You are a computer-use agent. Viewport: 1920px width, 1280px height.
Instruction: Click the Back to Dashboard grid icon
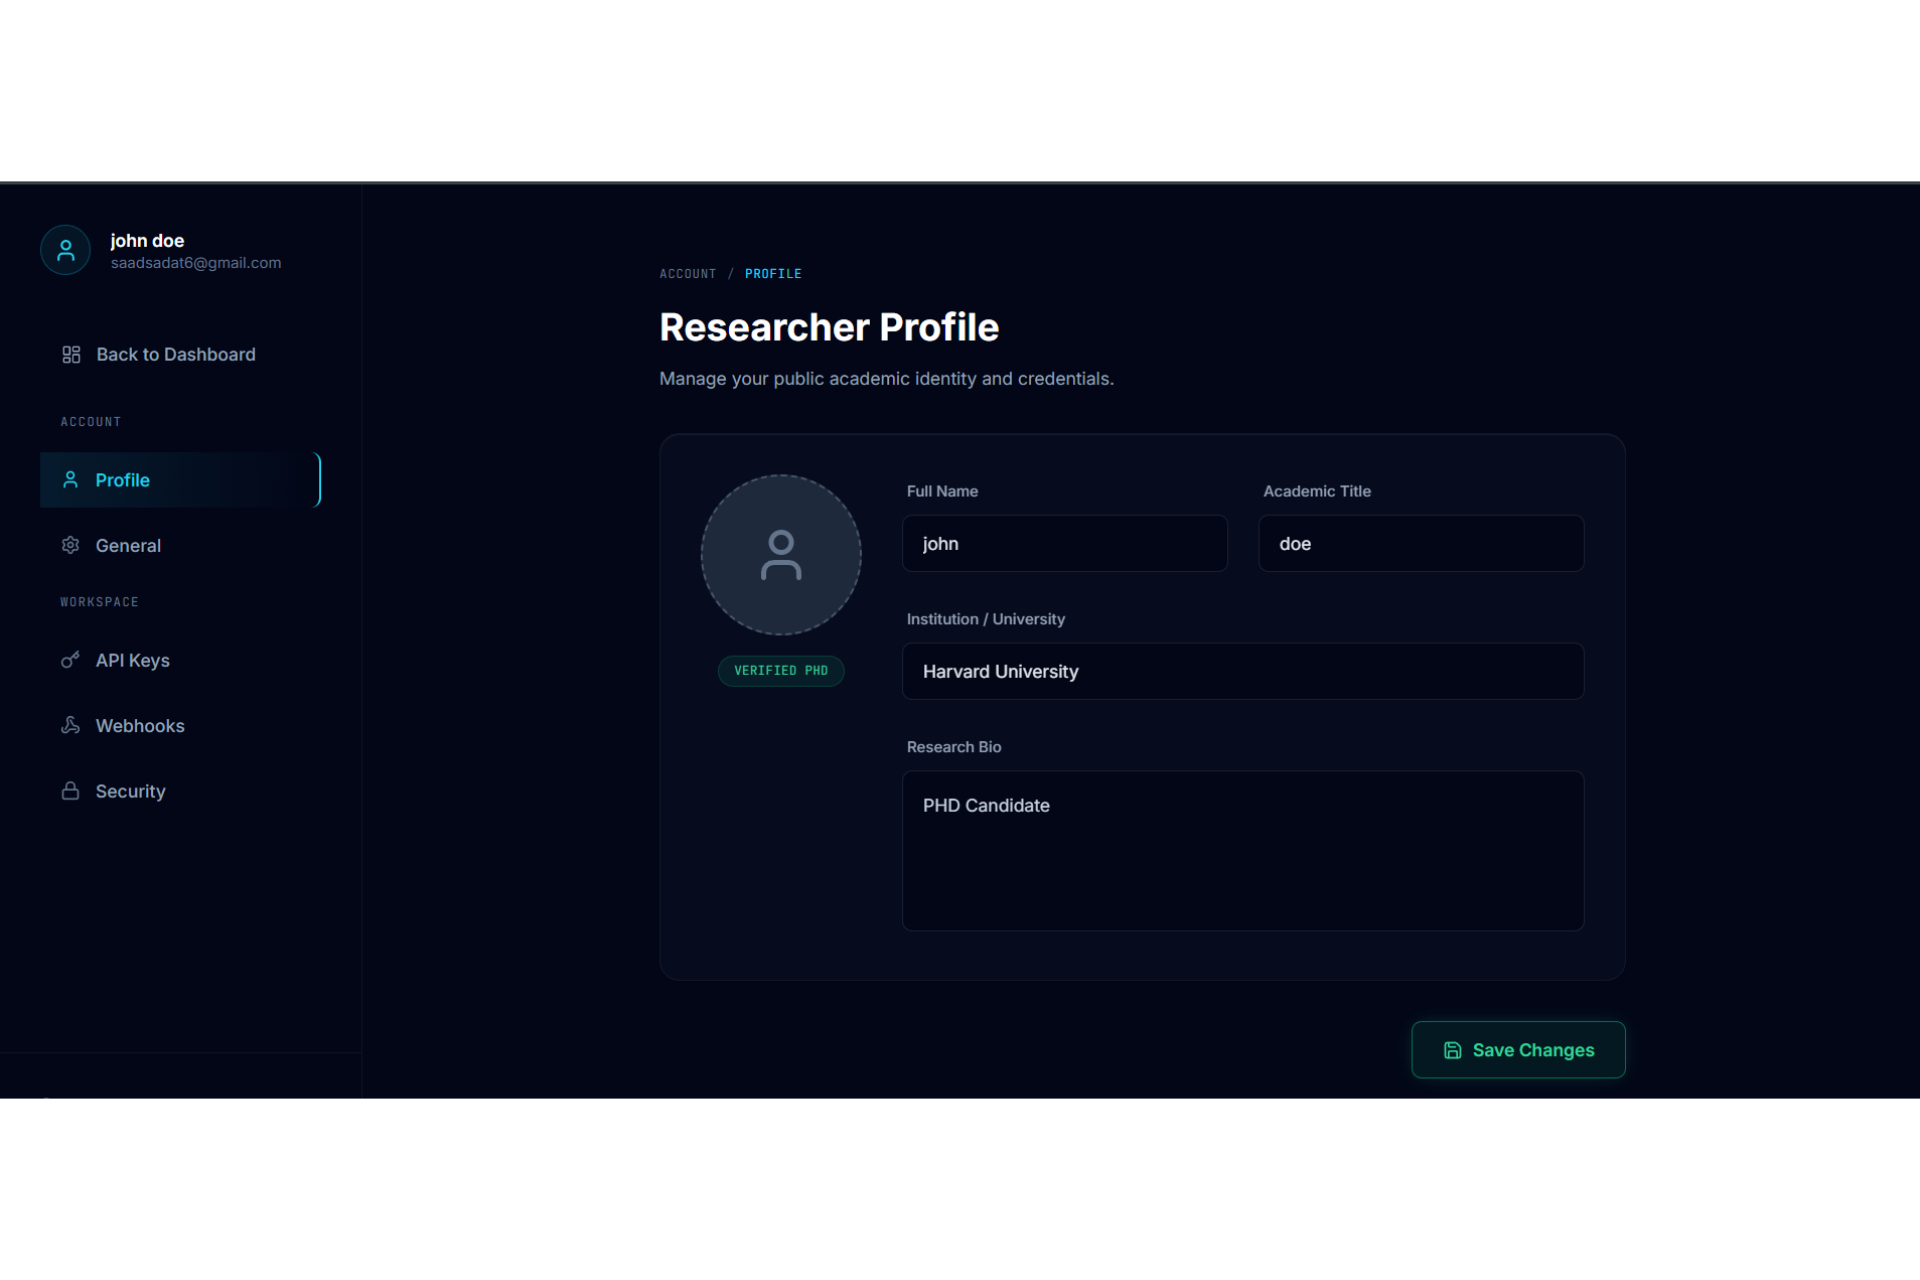point(71,355)
